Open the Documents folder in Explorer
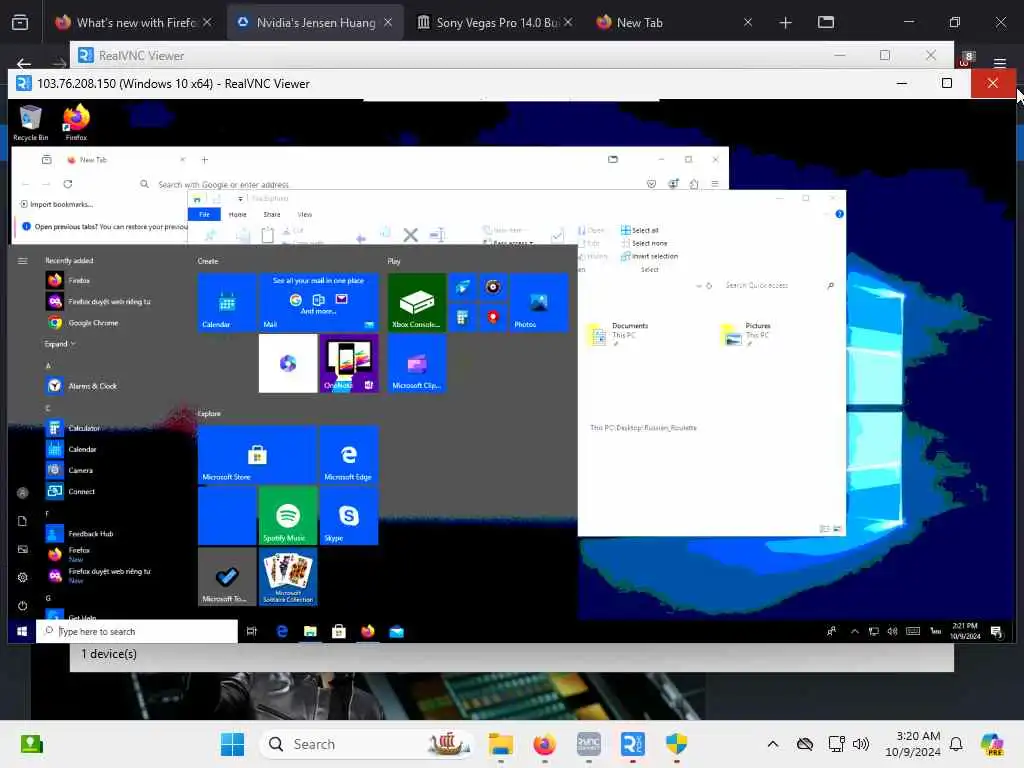Image resolution: width=1024 pixels, height=768 pixels. click(x=617, y=334)
